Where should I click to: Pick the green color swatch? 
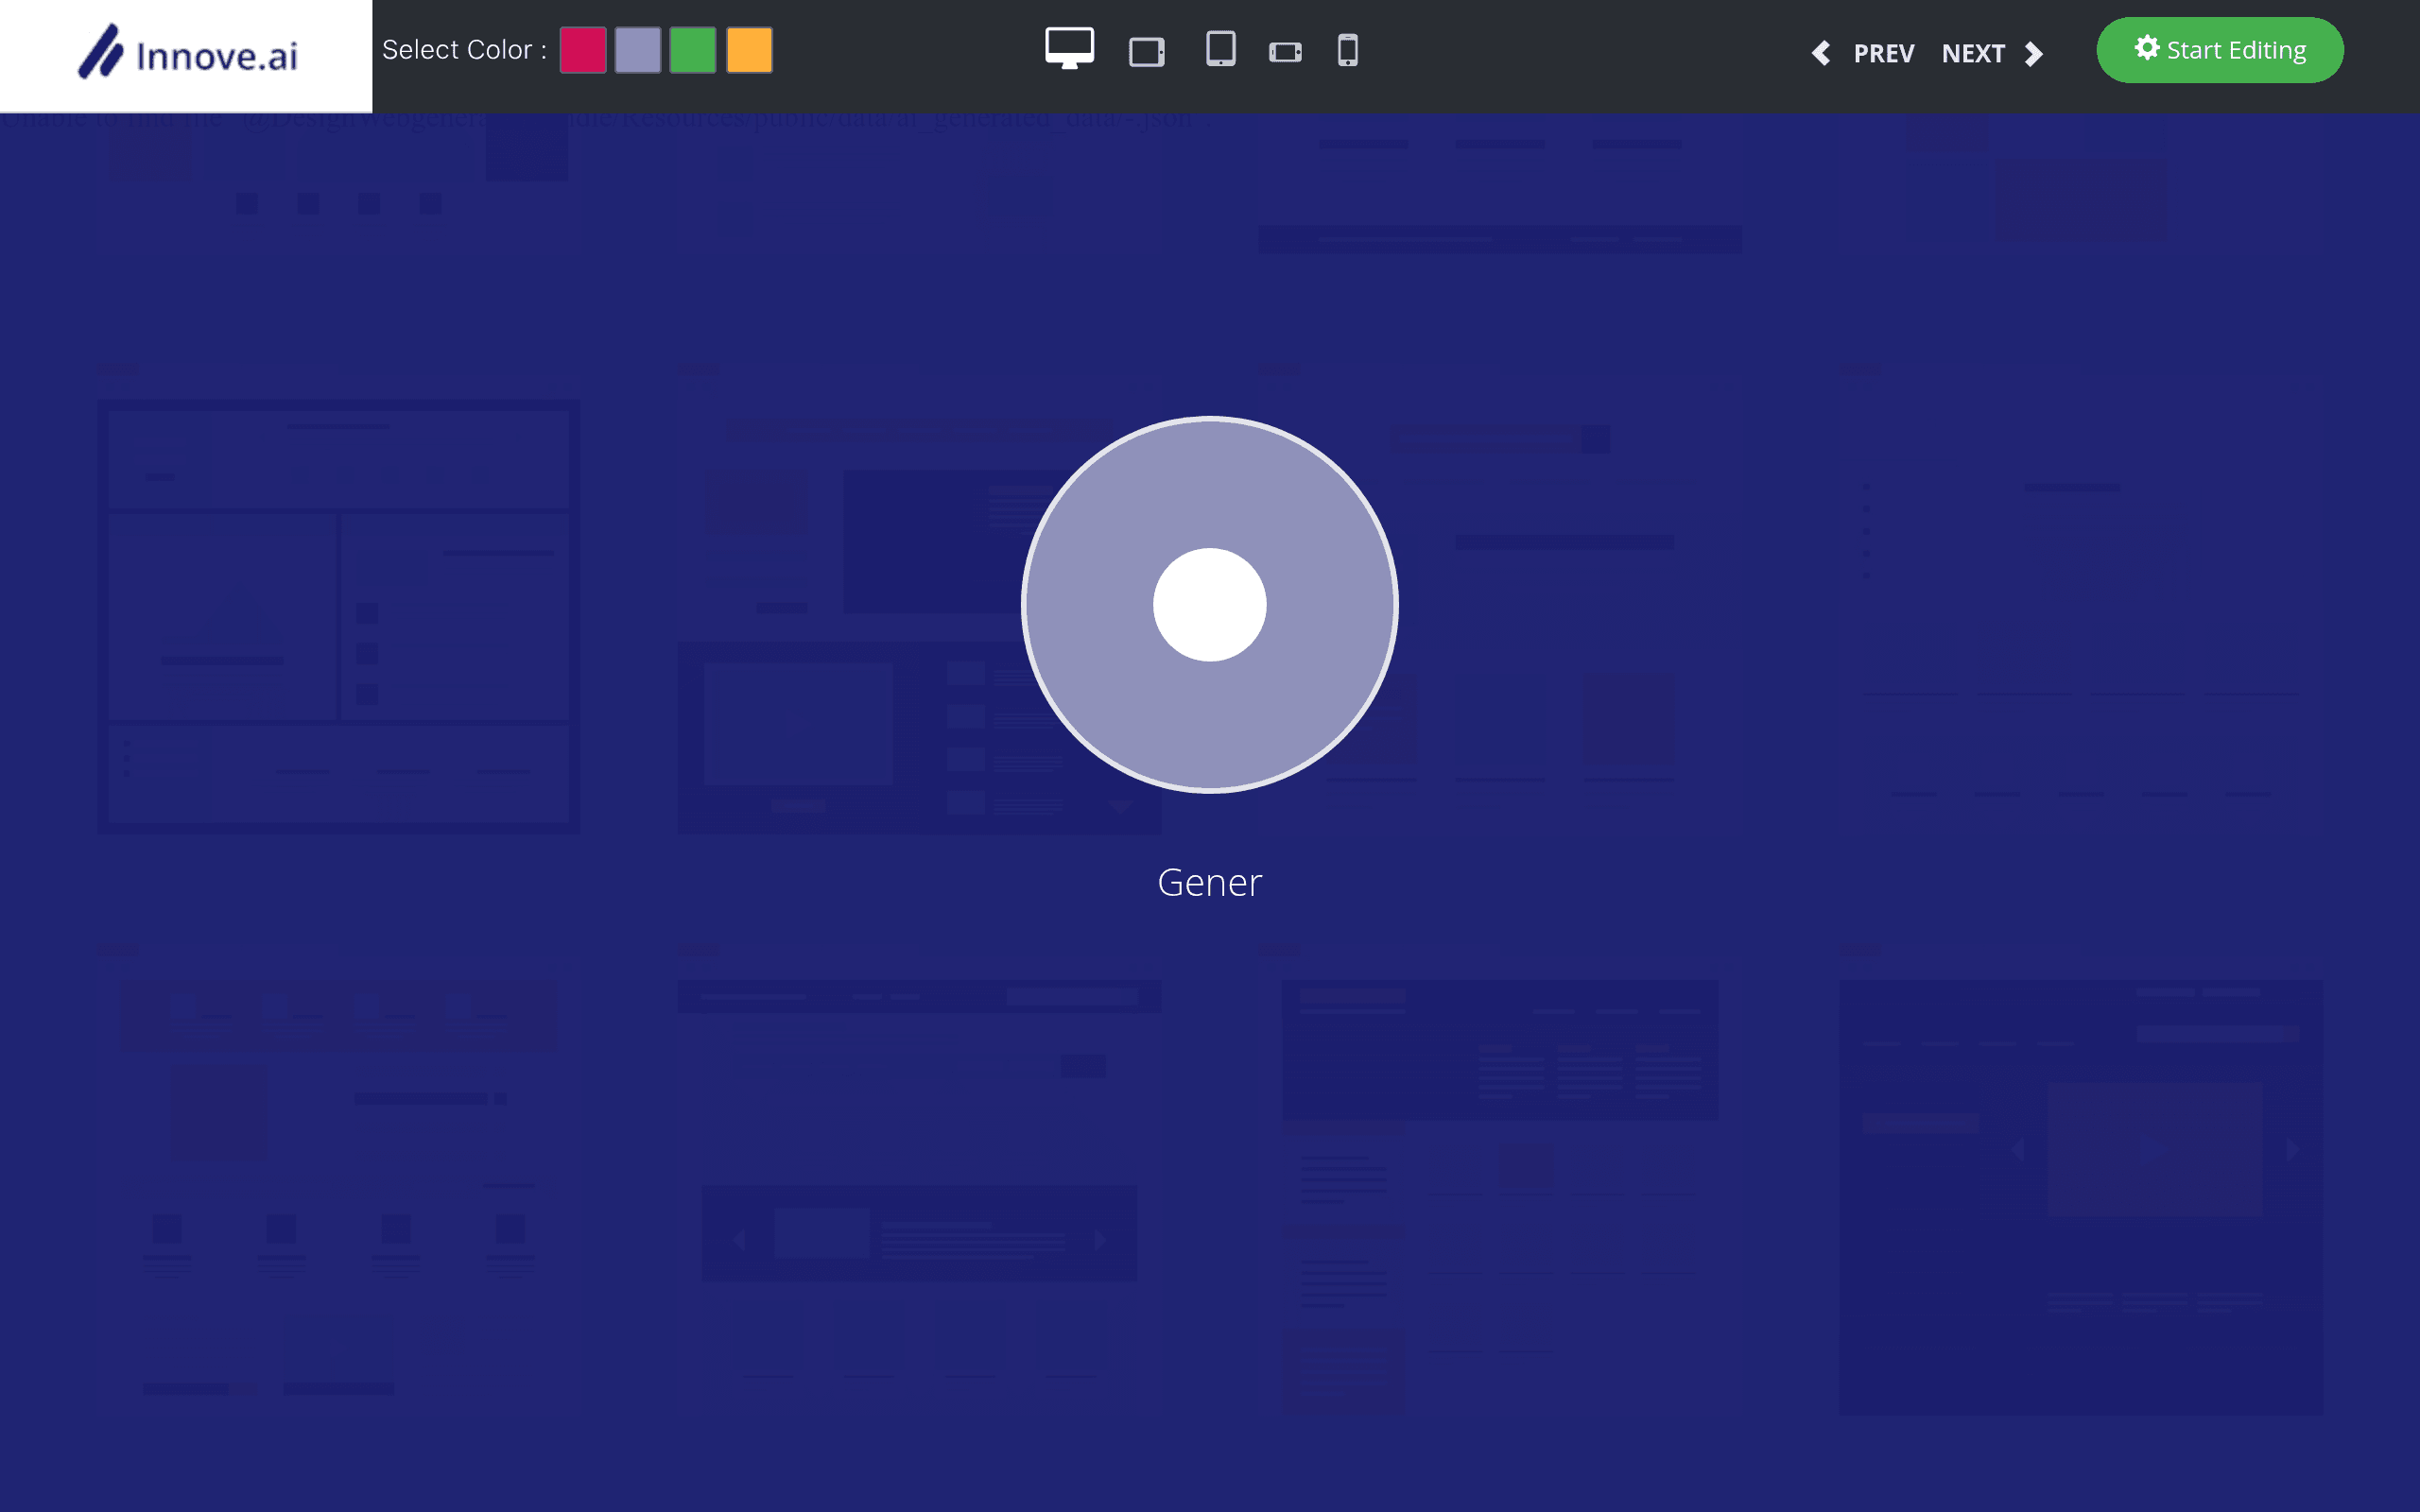693,50
